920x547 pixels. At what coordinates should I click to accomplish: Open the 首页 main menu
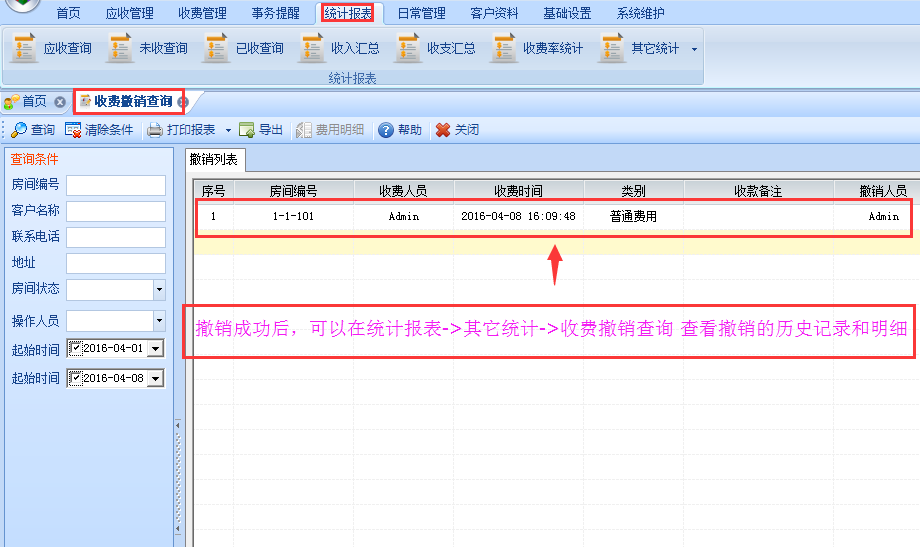tap(69, 13)
